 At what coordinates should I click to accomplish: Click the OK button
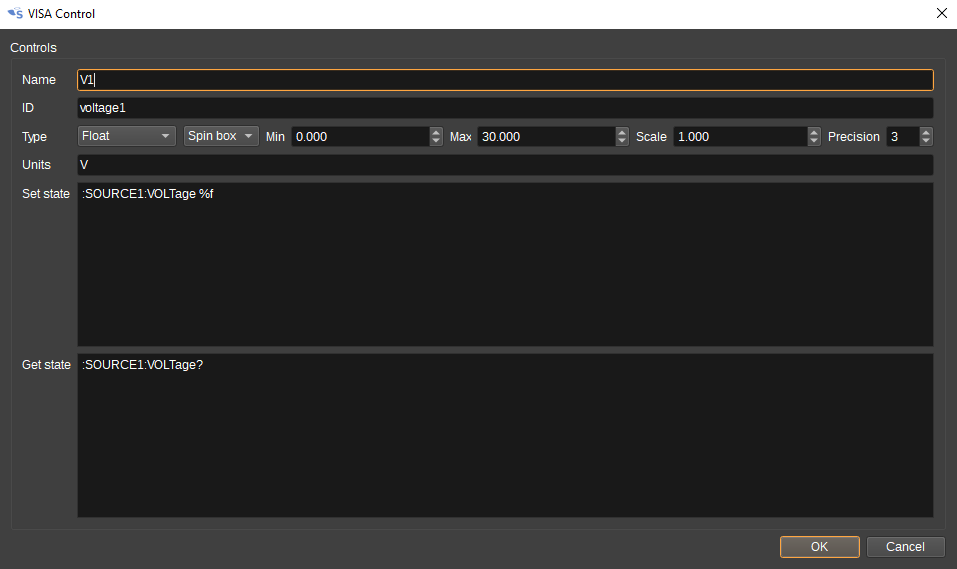pyautogui.click(x=819, y=547)
